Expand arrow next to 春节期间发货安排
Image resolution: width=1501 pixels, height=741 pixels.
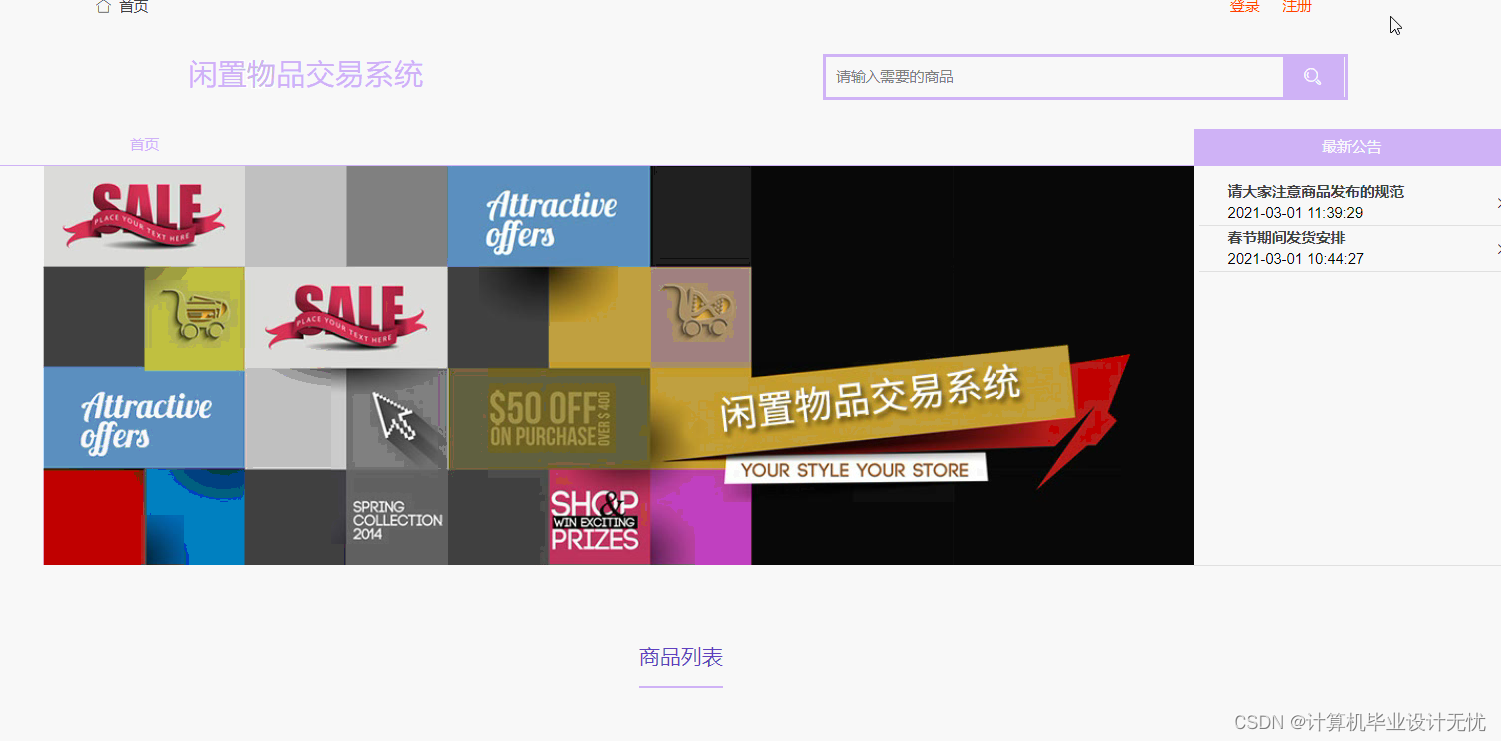[1498, 249]
